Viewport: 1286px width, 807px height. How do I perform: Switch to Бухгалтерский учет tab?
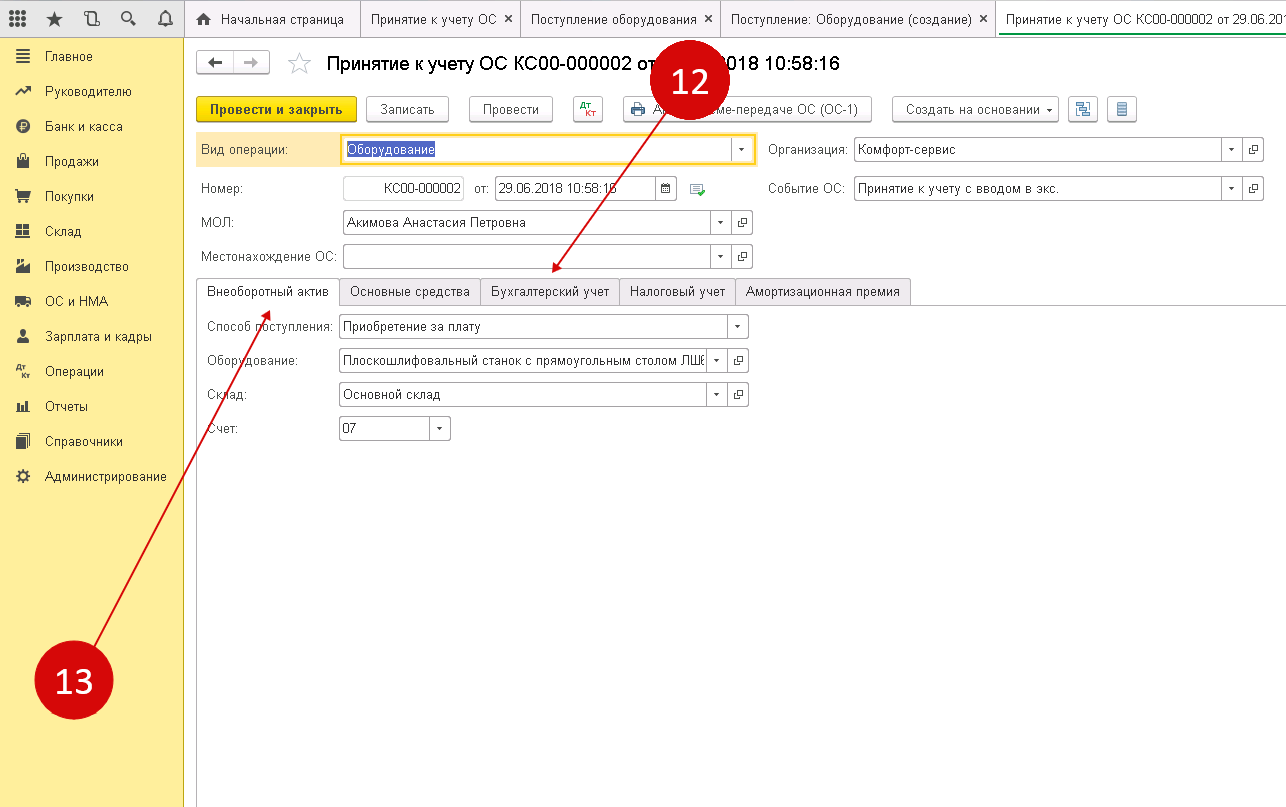coord(549,292)
